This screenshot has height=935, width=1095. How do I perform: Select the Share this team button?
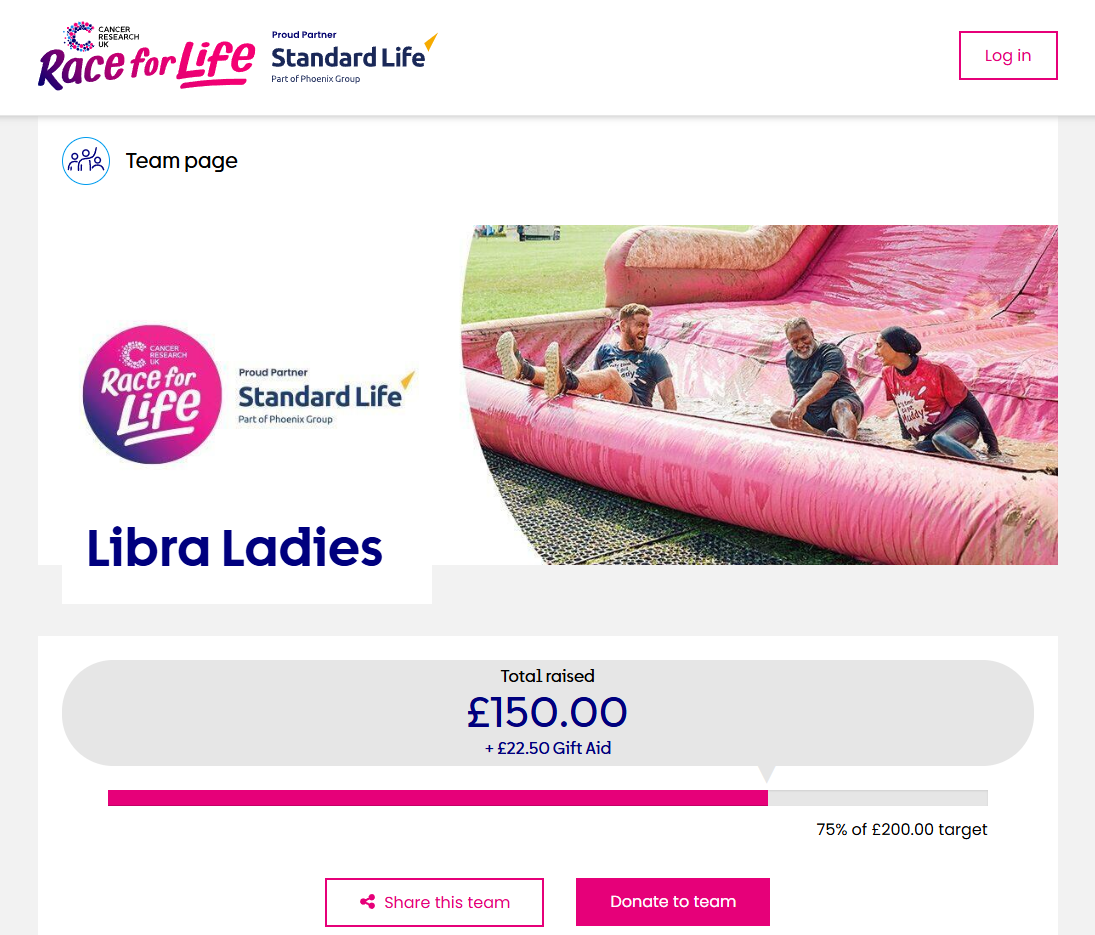(x=434, y=901)
